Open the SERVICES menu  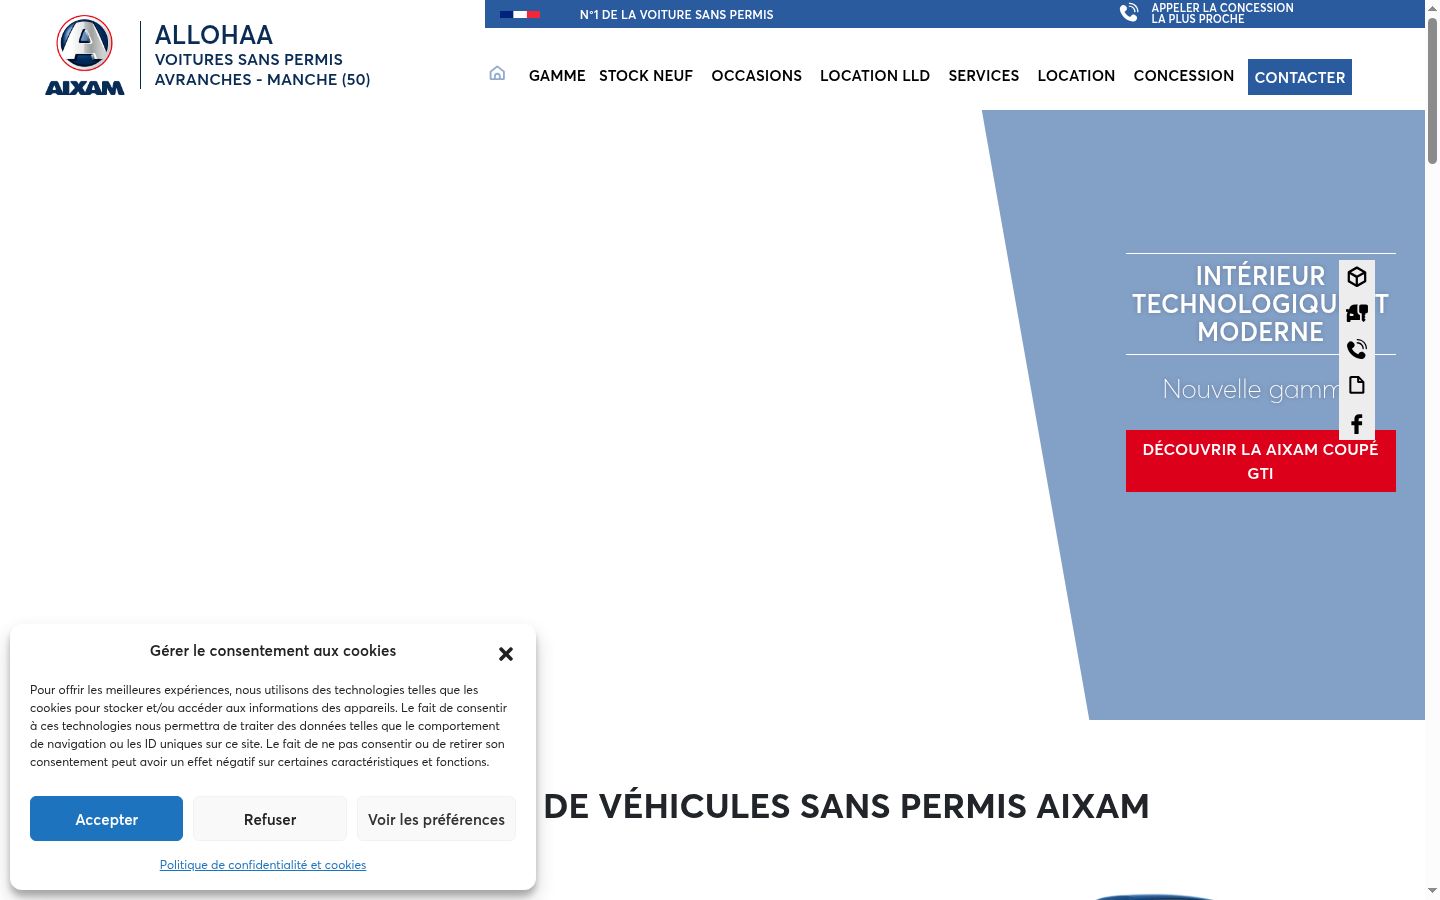pyautogui.click(x=984, y=76)
